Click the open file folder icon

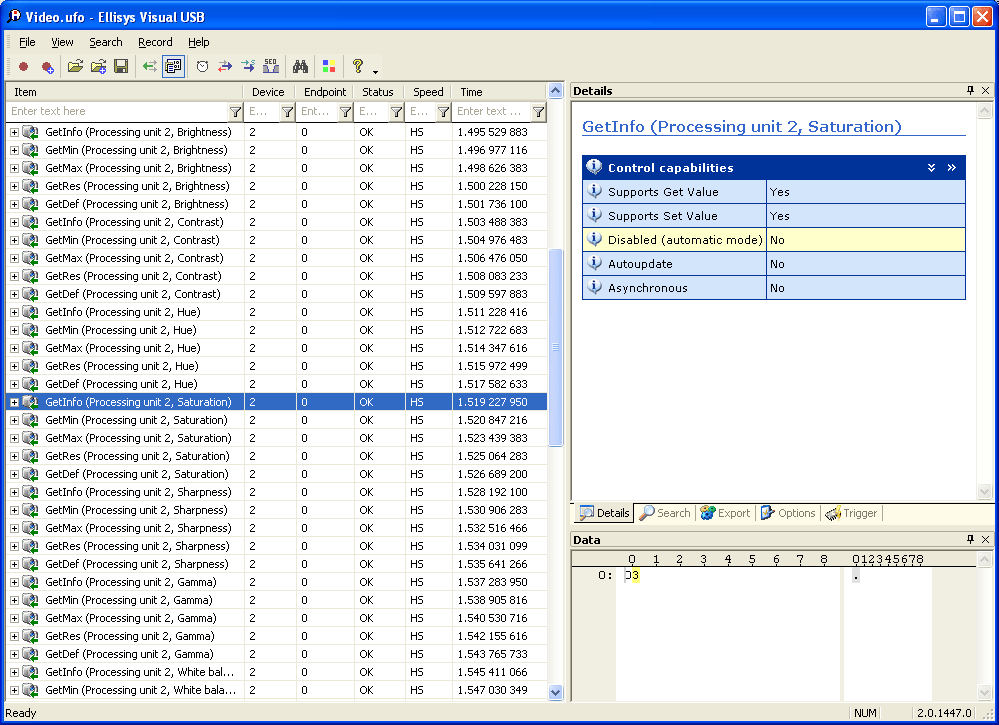(75, 67)
